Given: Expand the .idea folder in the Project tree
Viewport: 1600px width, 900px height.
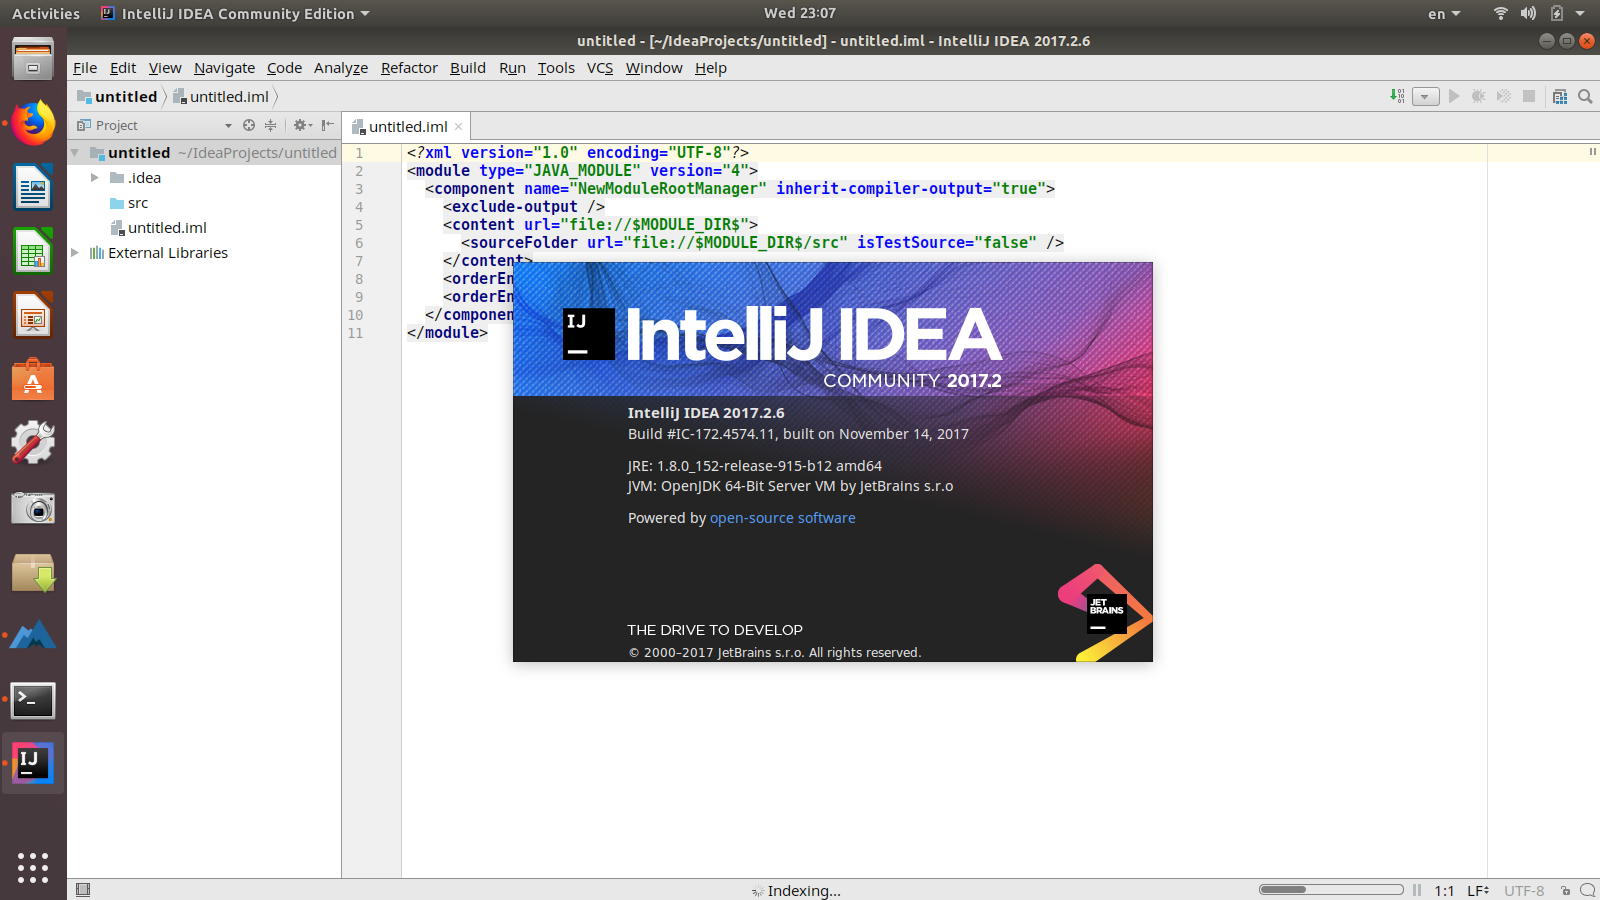Looking at the screenshot, I should coord(93,177).
